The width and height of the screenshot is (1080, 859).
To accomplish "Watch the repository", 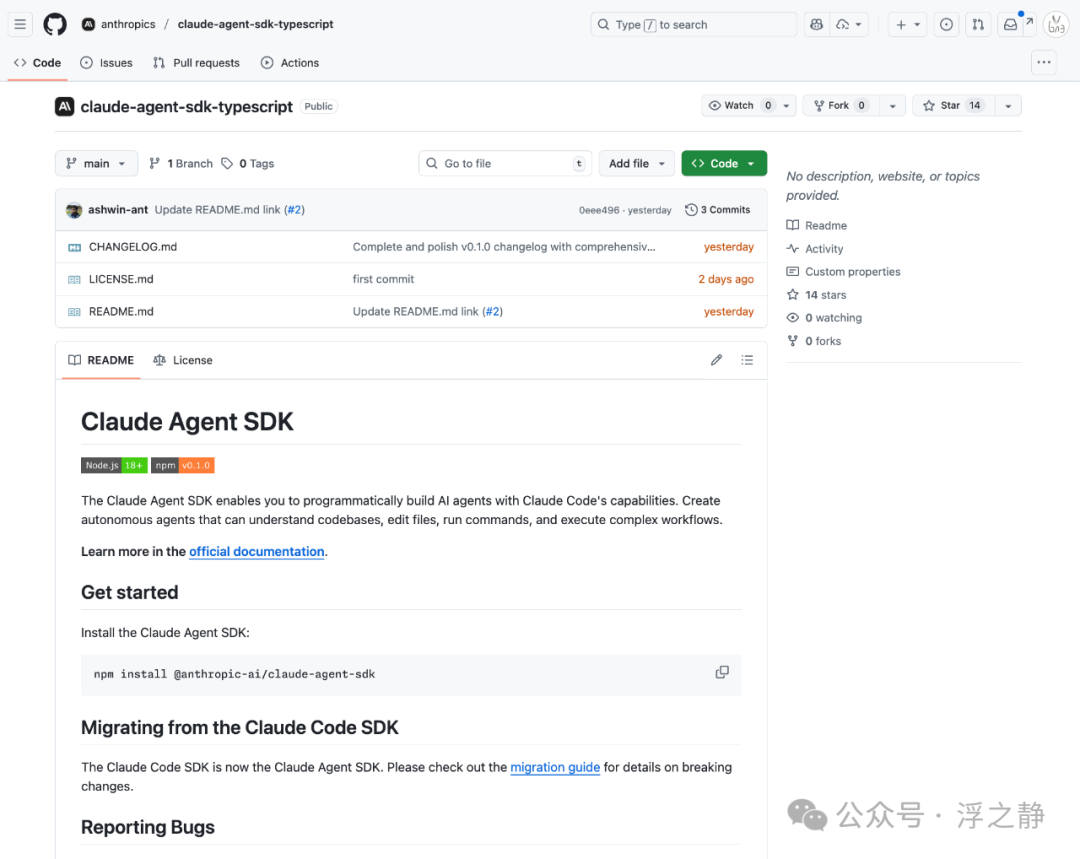I will point(749,105).
